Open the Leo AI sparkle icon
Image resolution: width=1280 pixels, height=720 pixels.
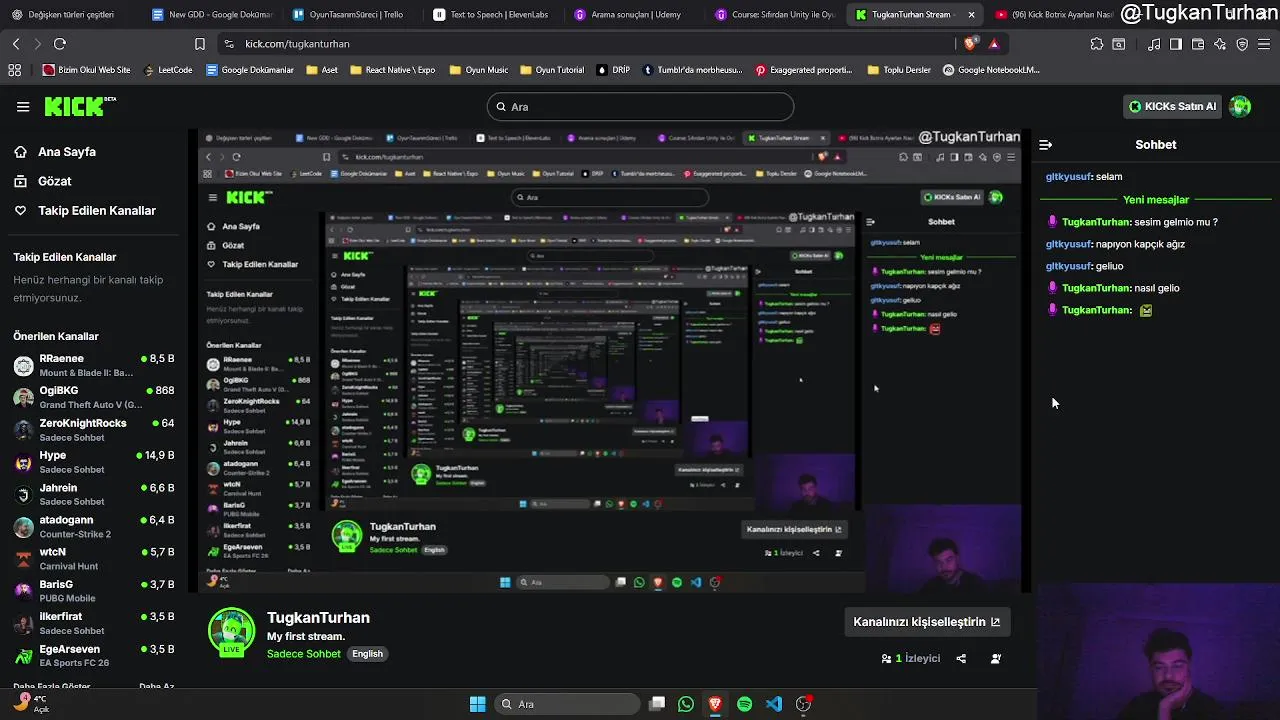click(1220, 44)
